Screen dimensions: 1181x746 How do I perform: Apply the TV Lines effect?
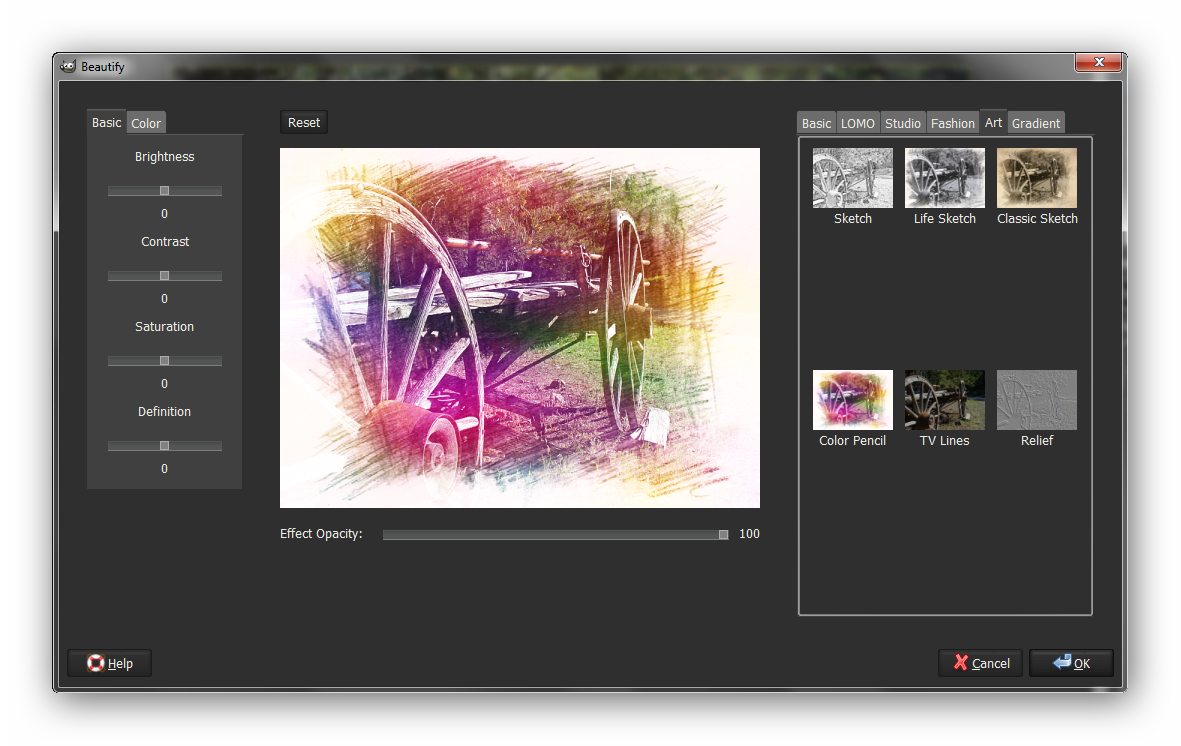tap(944, 400)
